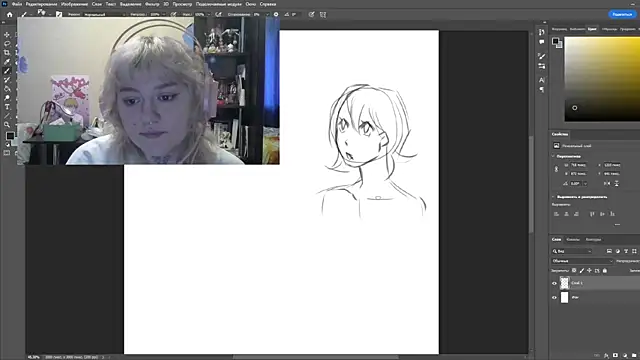
Task: Click the Home icon in options bar
Action: click(x=10, y=14)
